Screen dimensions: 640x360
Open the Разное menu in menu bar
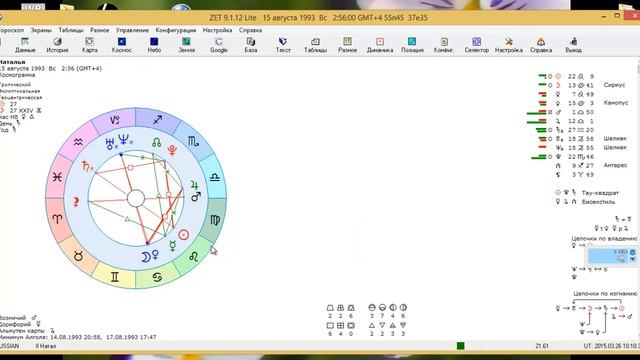tap(100, 30)
